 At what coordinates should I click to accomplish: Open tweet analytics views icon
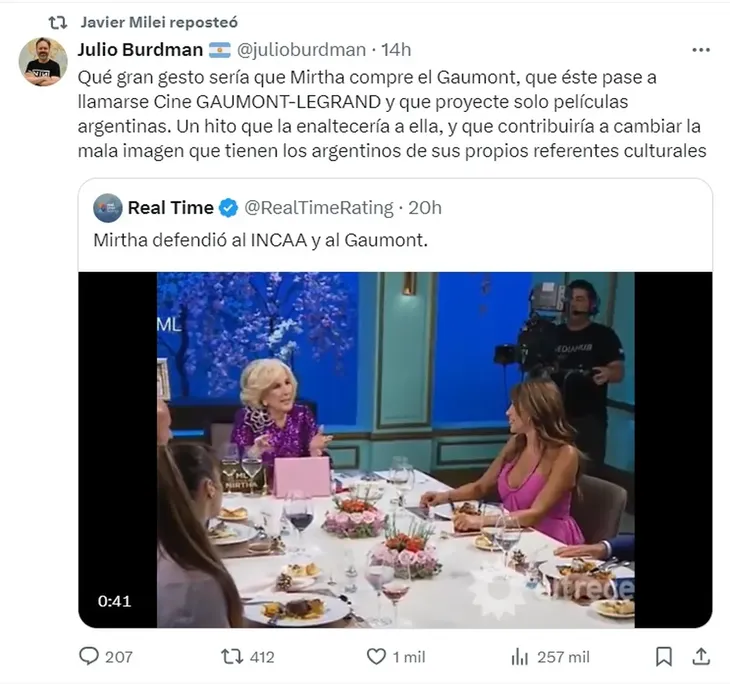(x=519, y=656)
